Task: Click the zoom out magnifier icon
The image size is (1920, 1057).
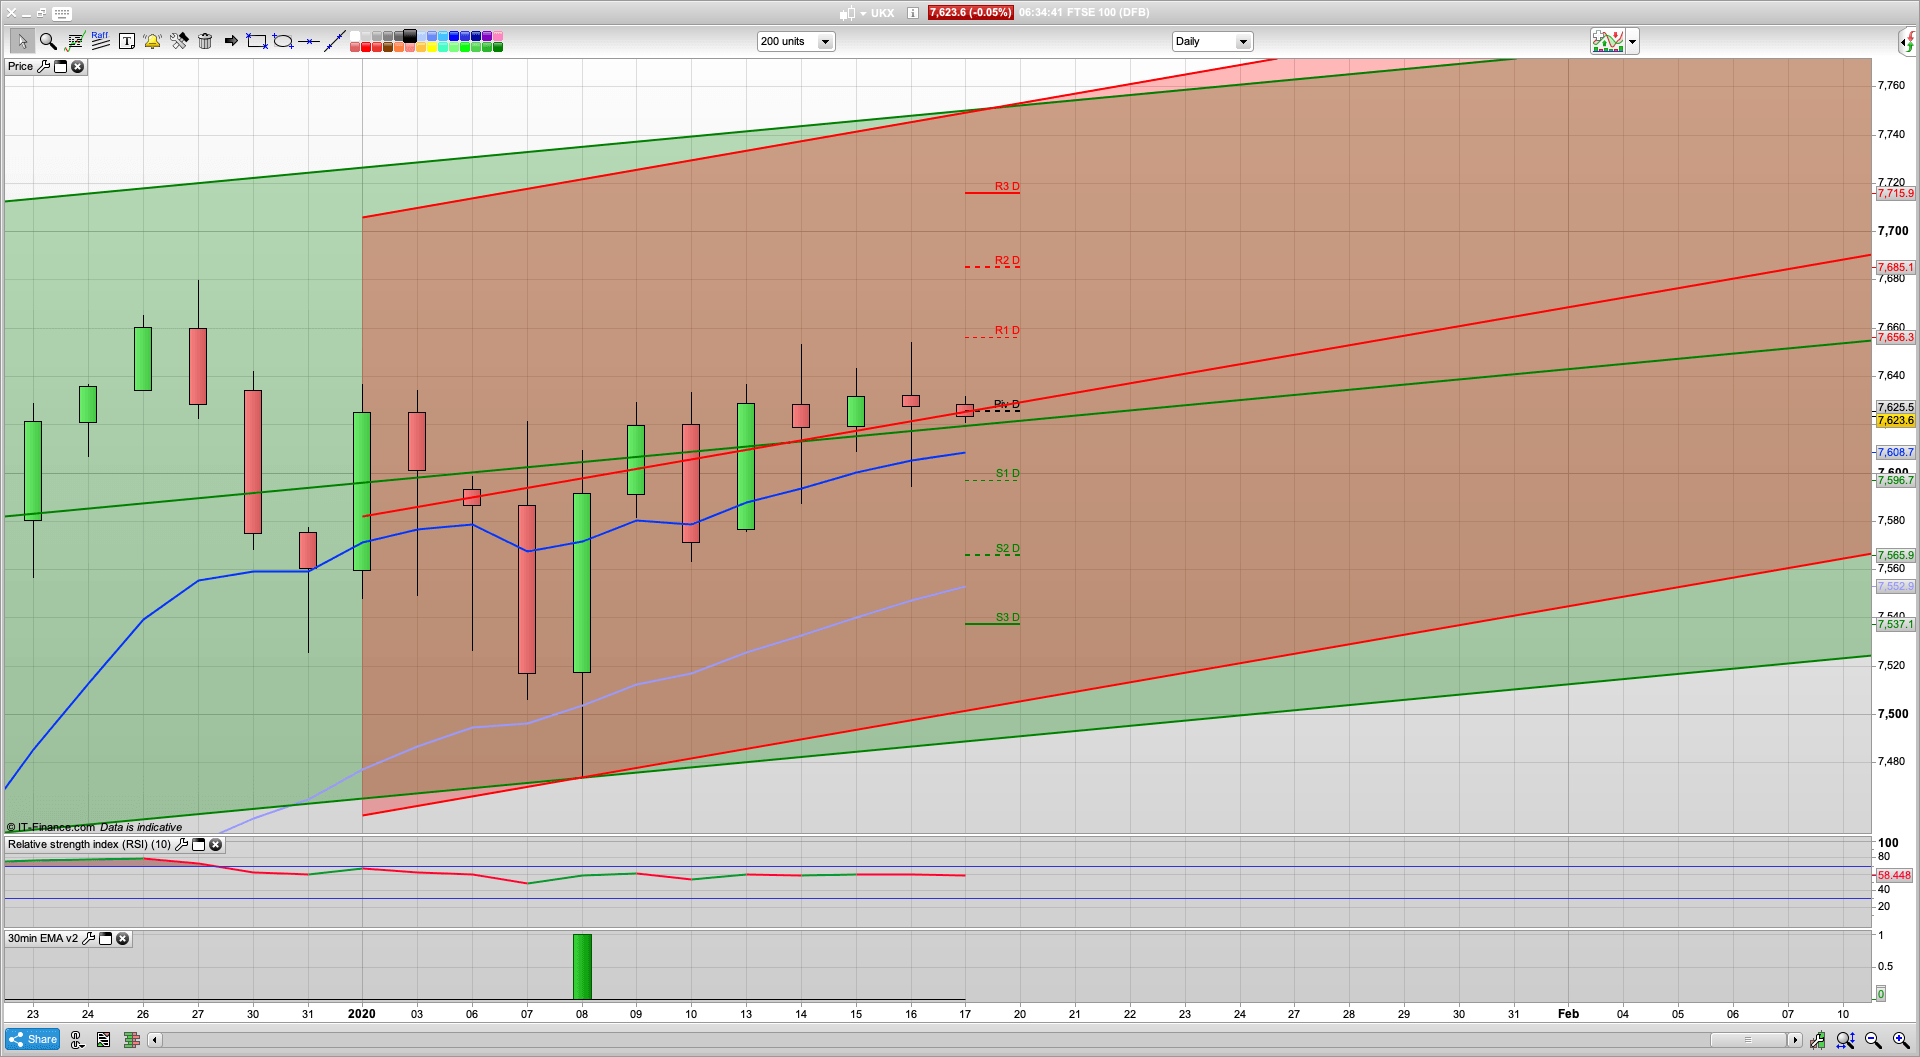Action: [x=1873, y=1040]
